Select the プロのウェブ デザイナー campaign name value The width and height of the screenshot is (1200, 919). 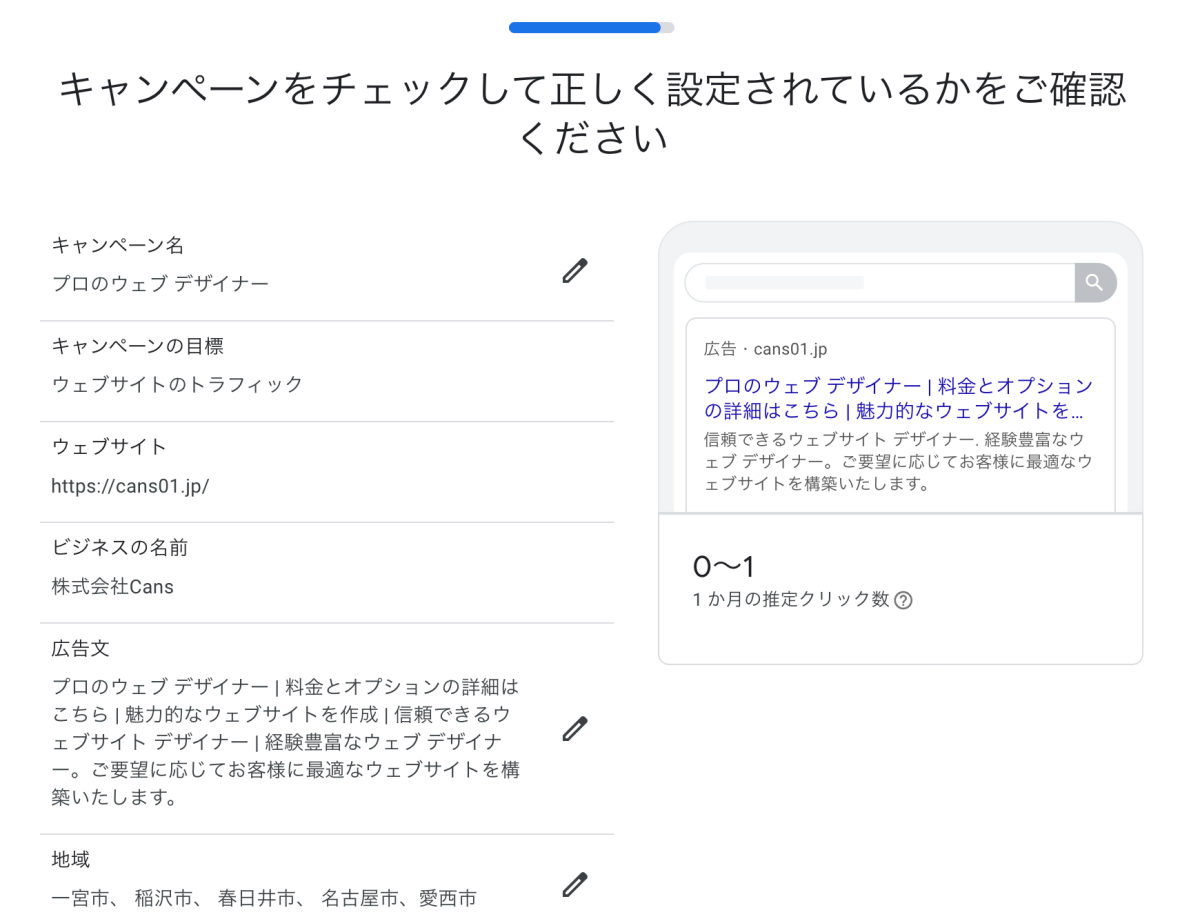click(160, 284)
